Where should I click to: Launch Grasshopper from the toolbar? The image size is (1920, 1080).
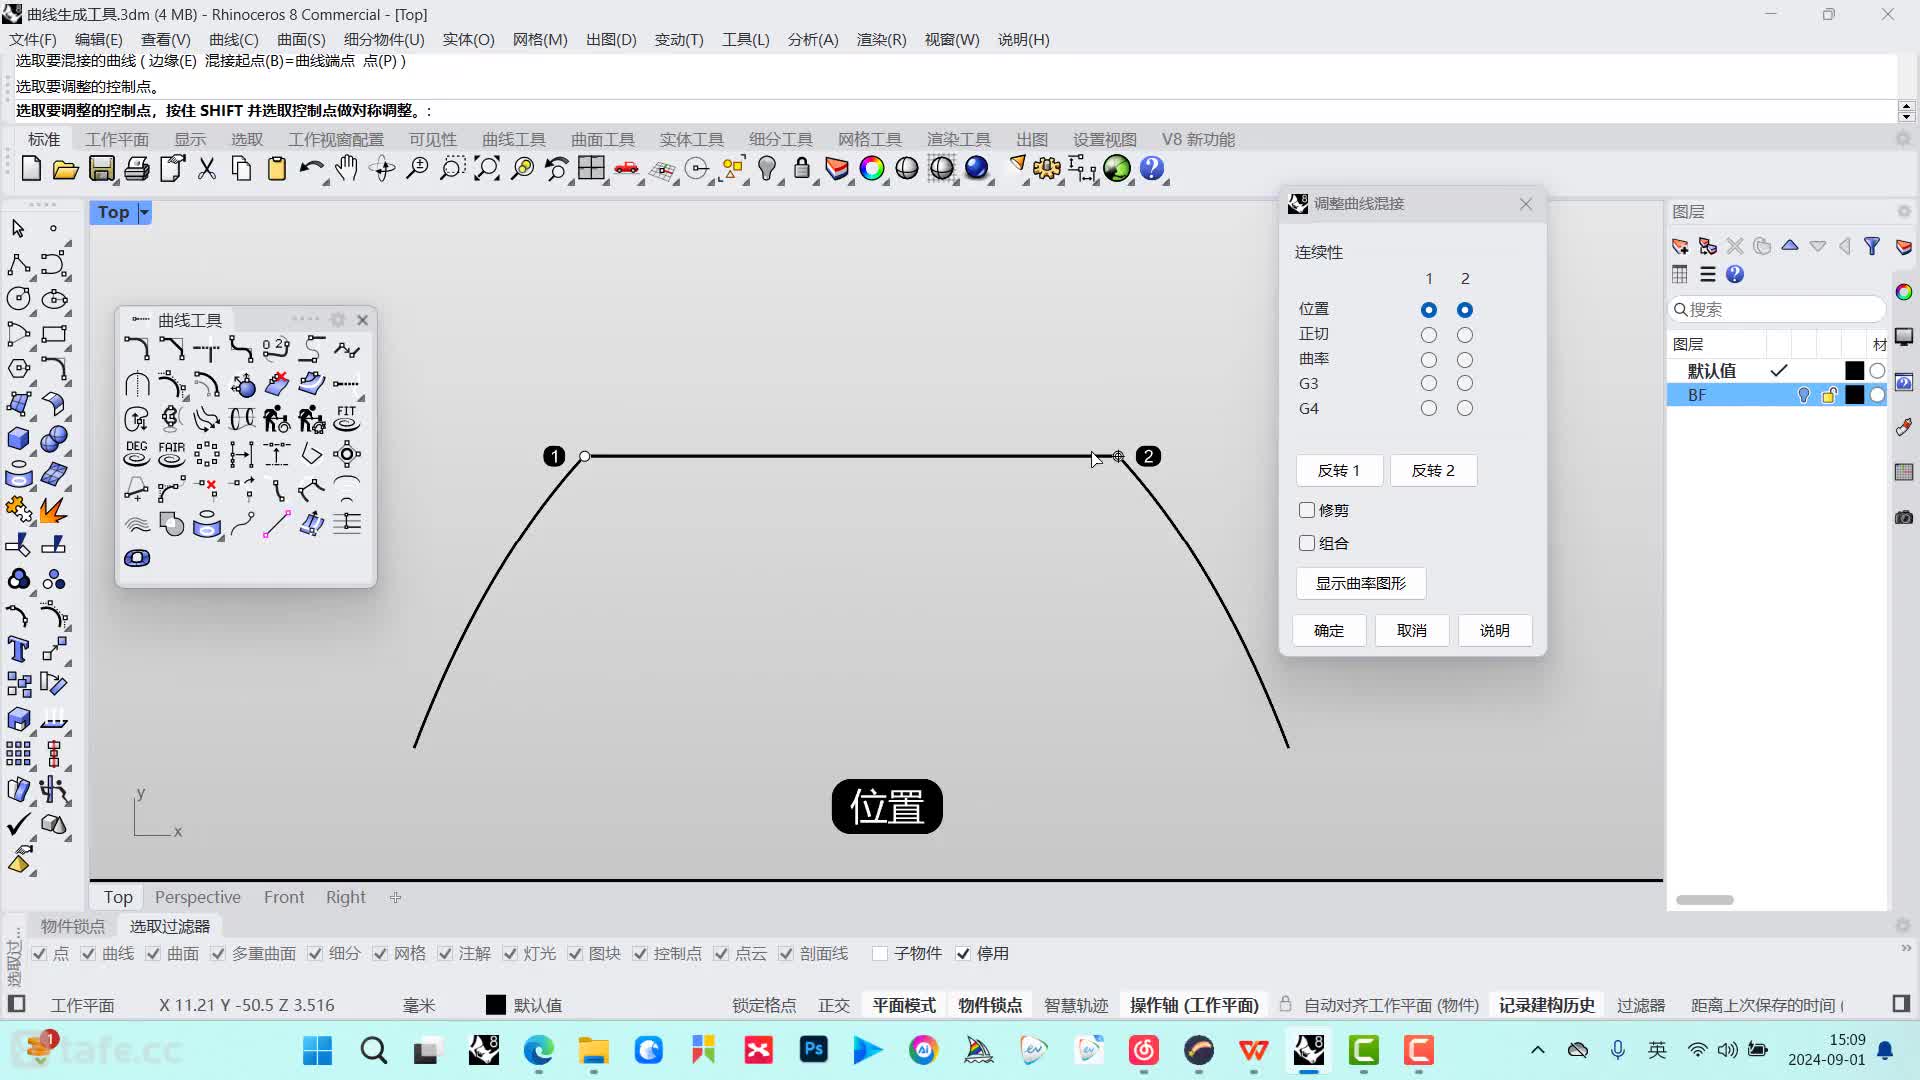tap(1117, 169)
